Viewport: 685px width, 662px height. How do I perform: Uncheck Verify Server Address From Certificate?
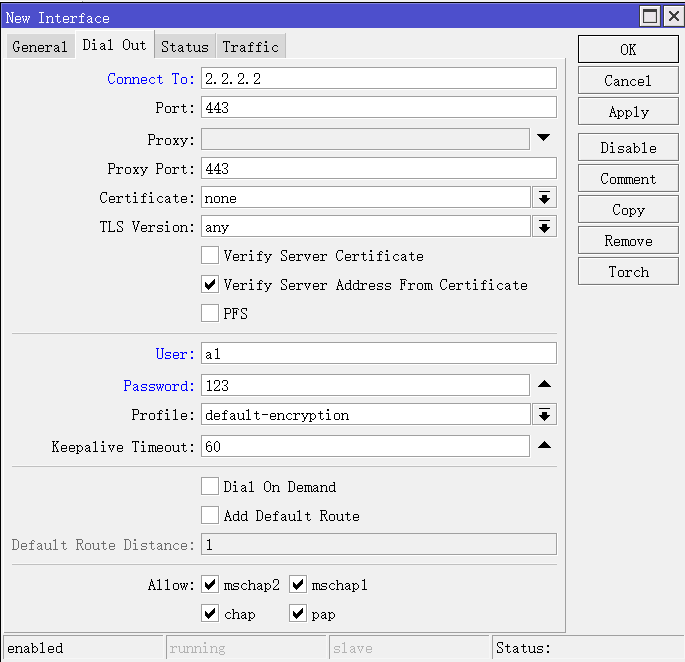pos(210,285)
